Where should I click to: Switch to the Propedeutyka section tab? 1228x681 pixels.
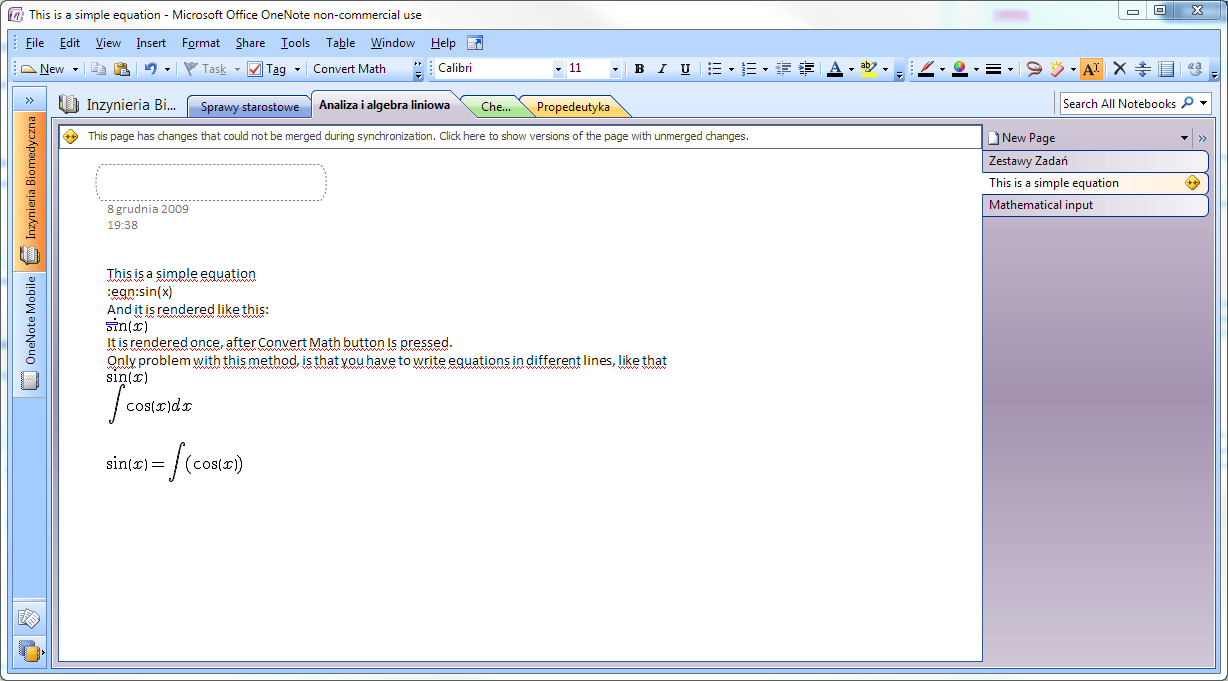(573, 107)
